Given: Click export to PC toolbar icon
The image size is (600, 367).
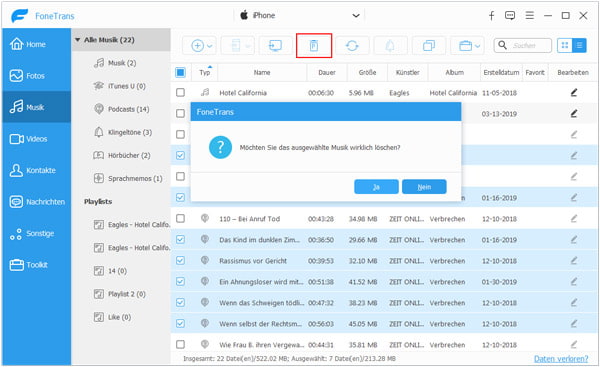Looking at the screenshot, I should (x=276, y=46).
